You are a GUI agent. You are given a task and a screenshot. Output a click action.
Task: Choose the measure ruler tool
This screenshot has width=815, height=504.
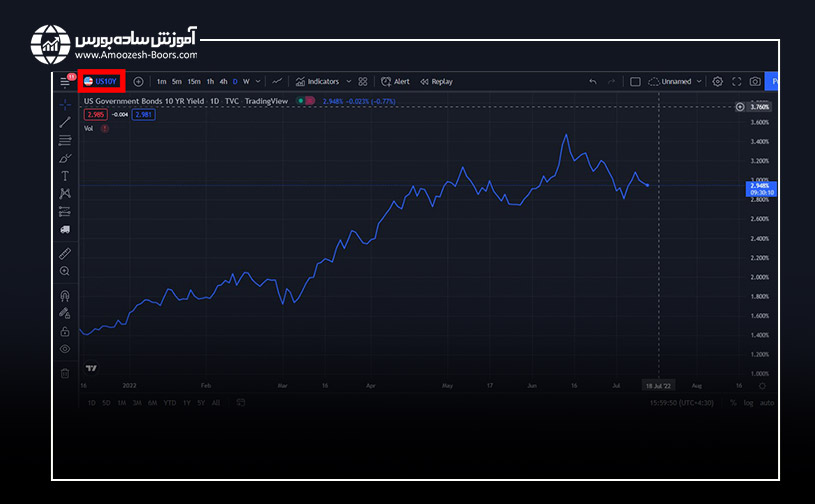point(65,254)
